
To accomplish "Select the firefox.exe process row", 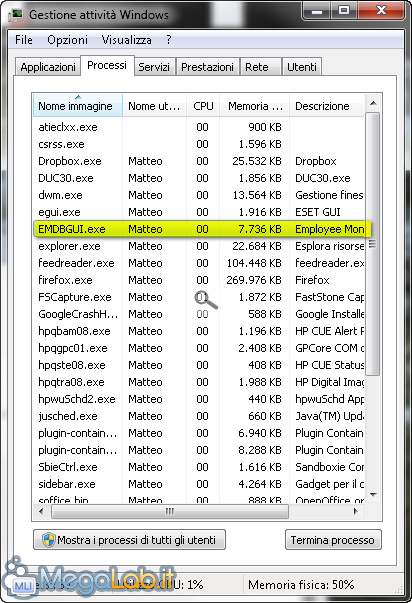I will coord(198,280).
